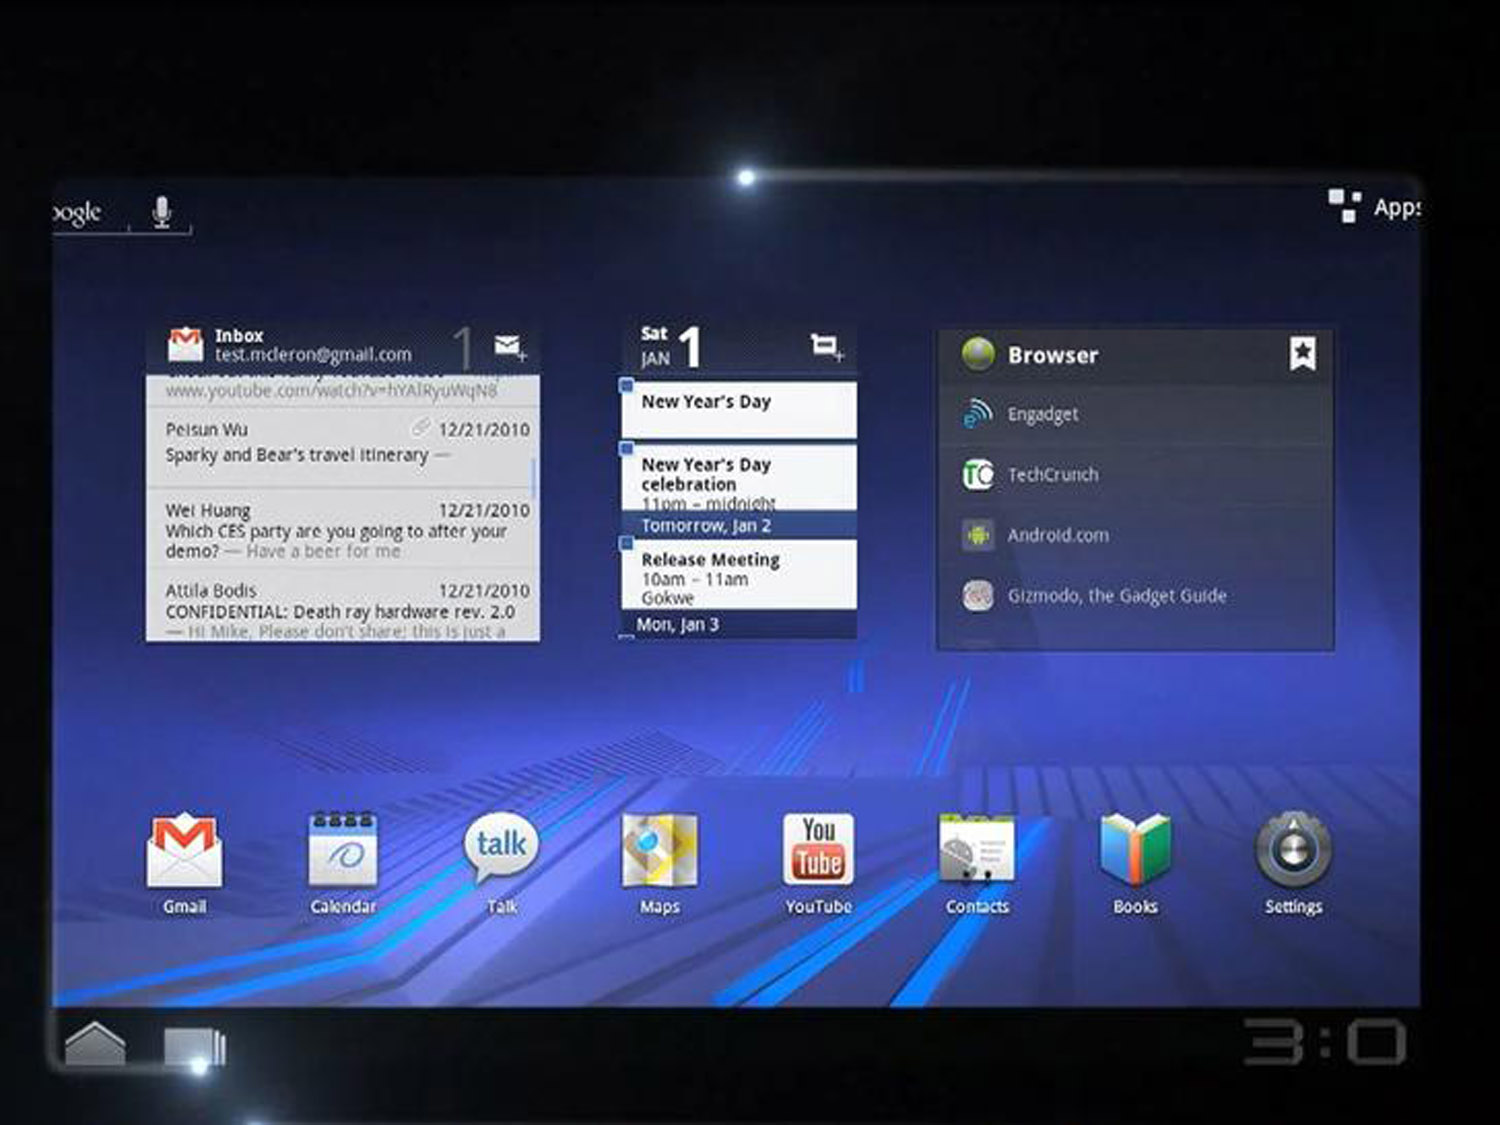Open bookmarks from Browser widget star
Screen dimensions: 1500x1125
1302,354
